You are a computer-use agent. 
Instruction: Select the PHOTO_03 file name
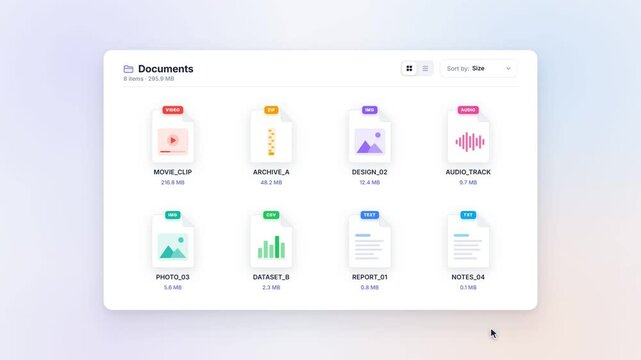[x=173, y=277]
